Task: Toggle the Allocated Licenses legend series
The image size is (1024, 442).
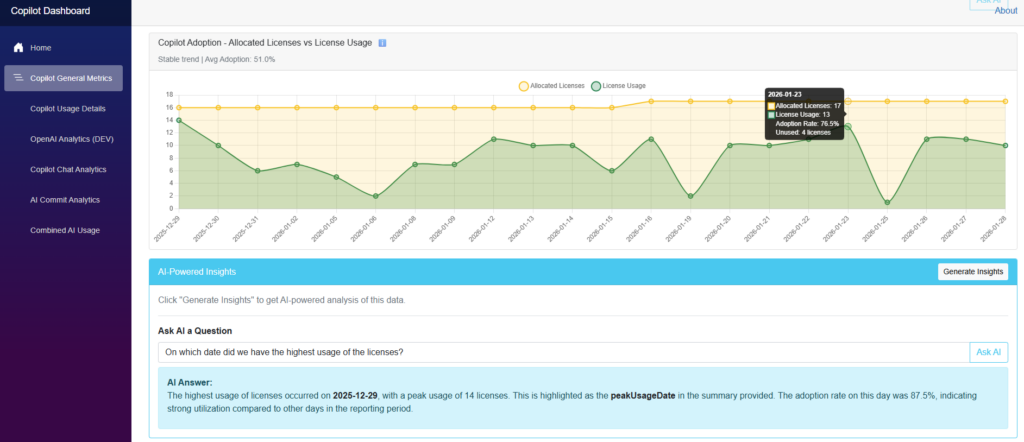Action: coord(551,86)
